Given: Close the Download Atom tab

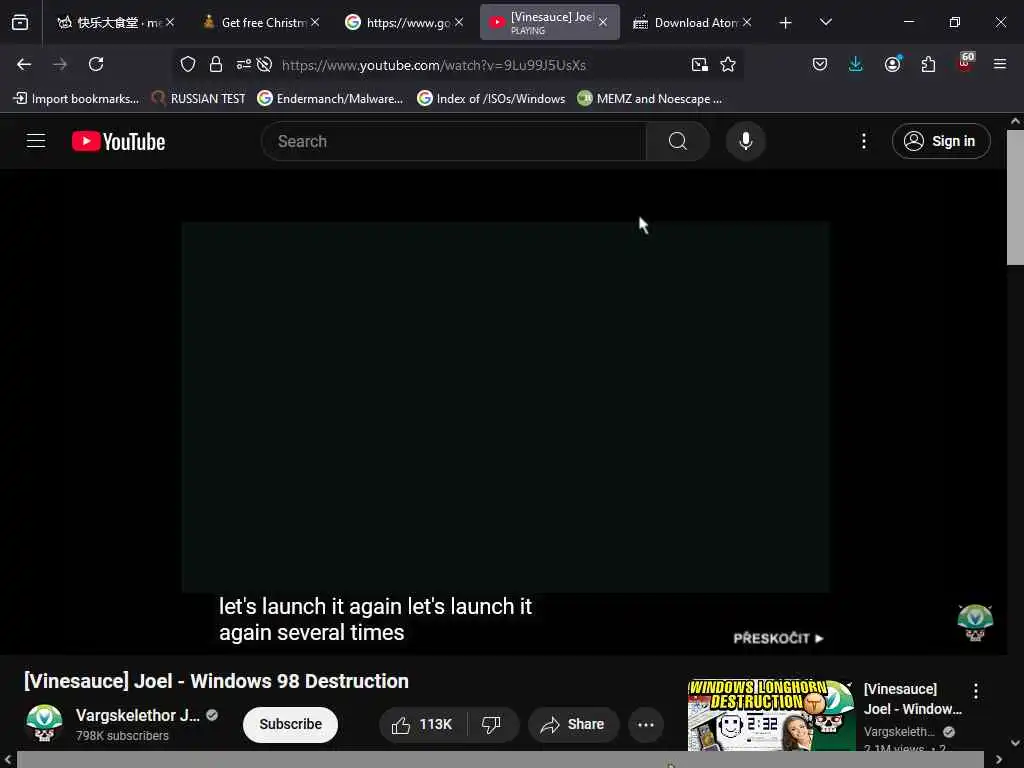Looking at the screenshot, I should (746, 23).
